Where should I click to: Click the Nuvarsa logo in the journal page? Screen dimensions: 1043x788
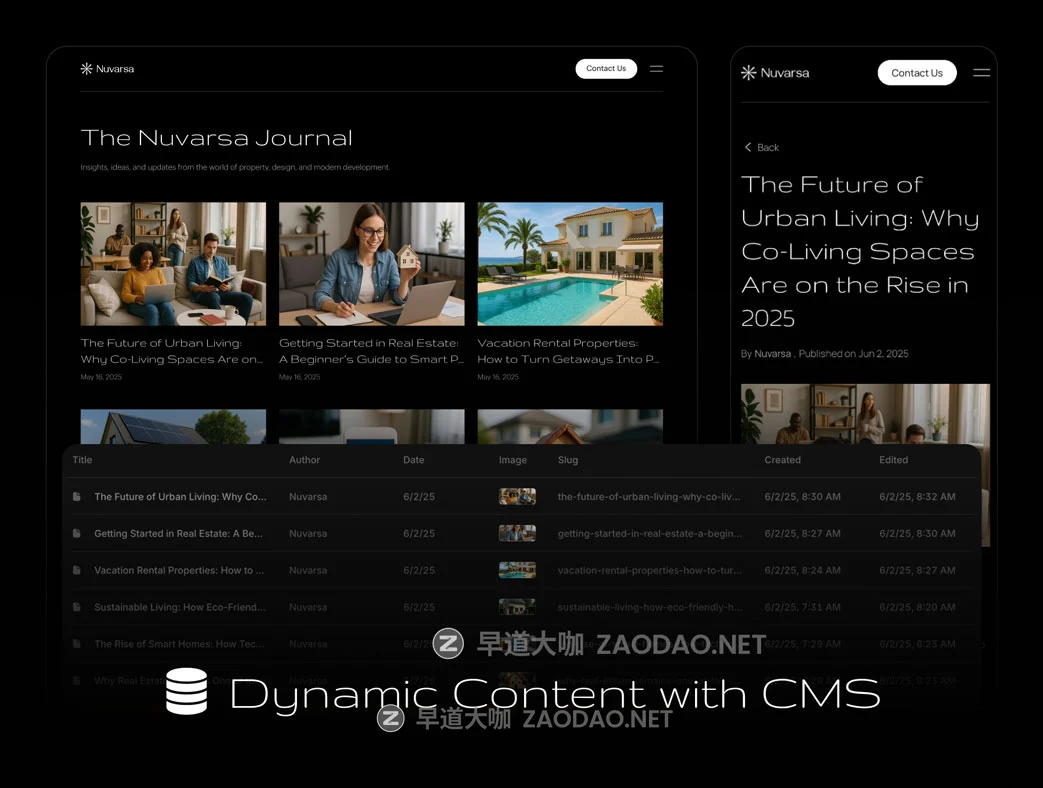click(107, 68)
